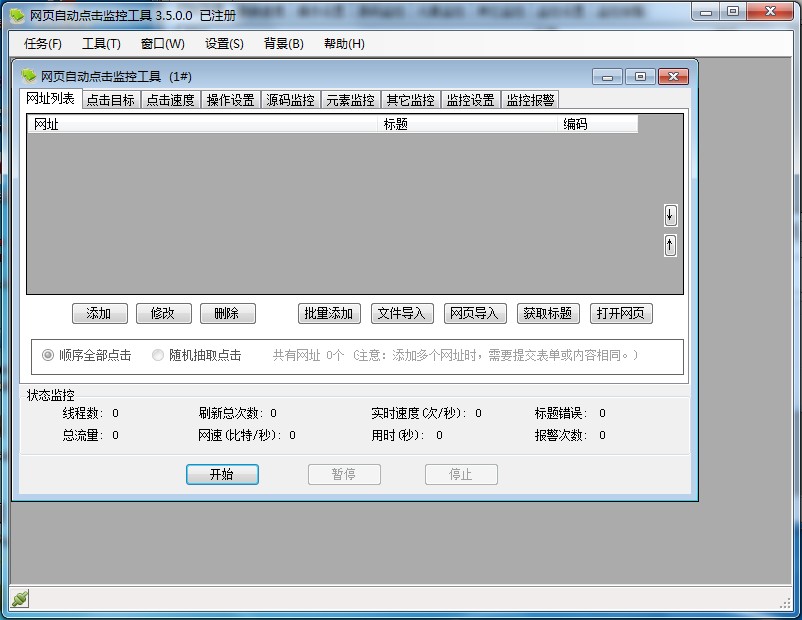
Task: Open the 设置(S) menu
Action: click(x=224, y=44)
